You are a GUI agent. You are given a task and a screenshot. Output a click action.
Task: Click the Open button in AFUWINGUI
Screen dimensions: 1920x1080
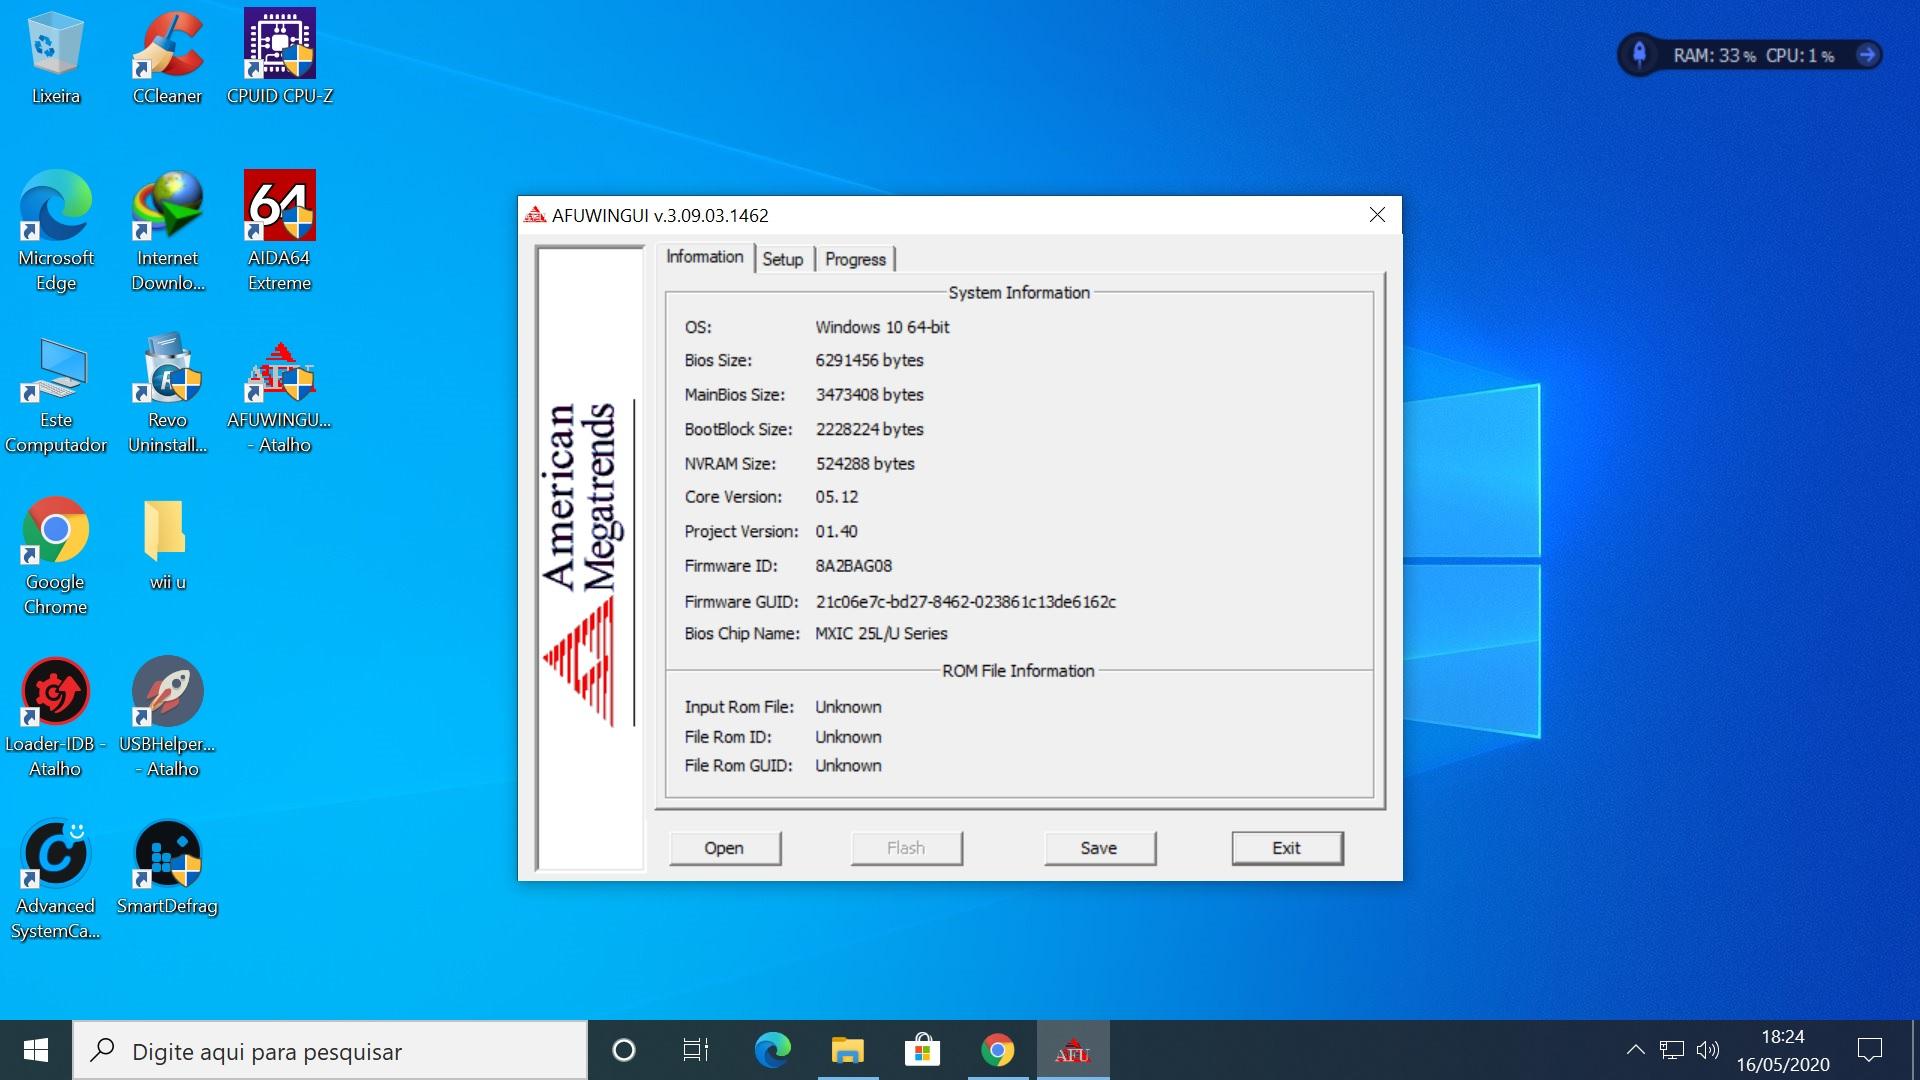point(724,848)
